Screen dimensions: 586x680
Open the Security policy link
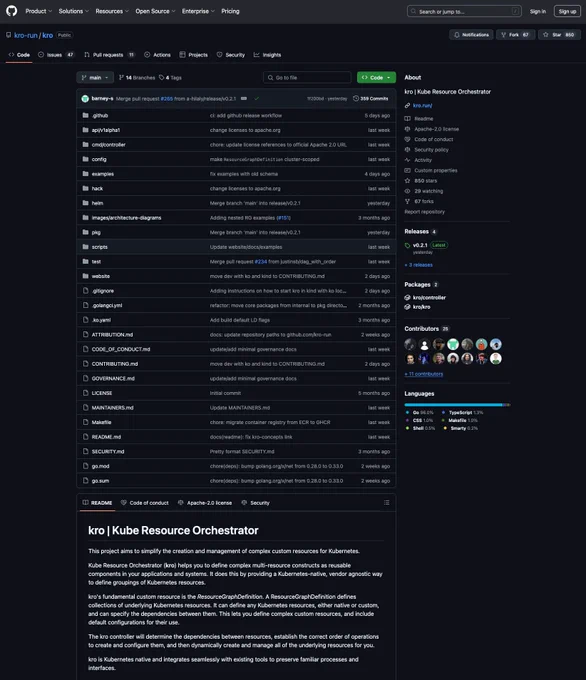coord(431,150)
